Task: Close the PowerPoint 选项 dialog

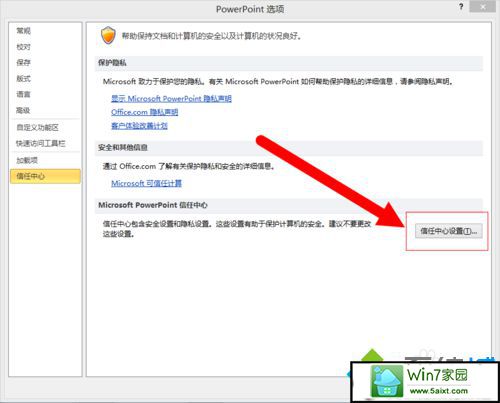Action: 482,7
